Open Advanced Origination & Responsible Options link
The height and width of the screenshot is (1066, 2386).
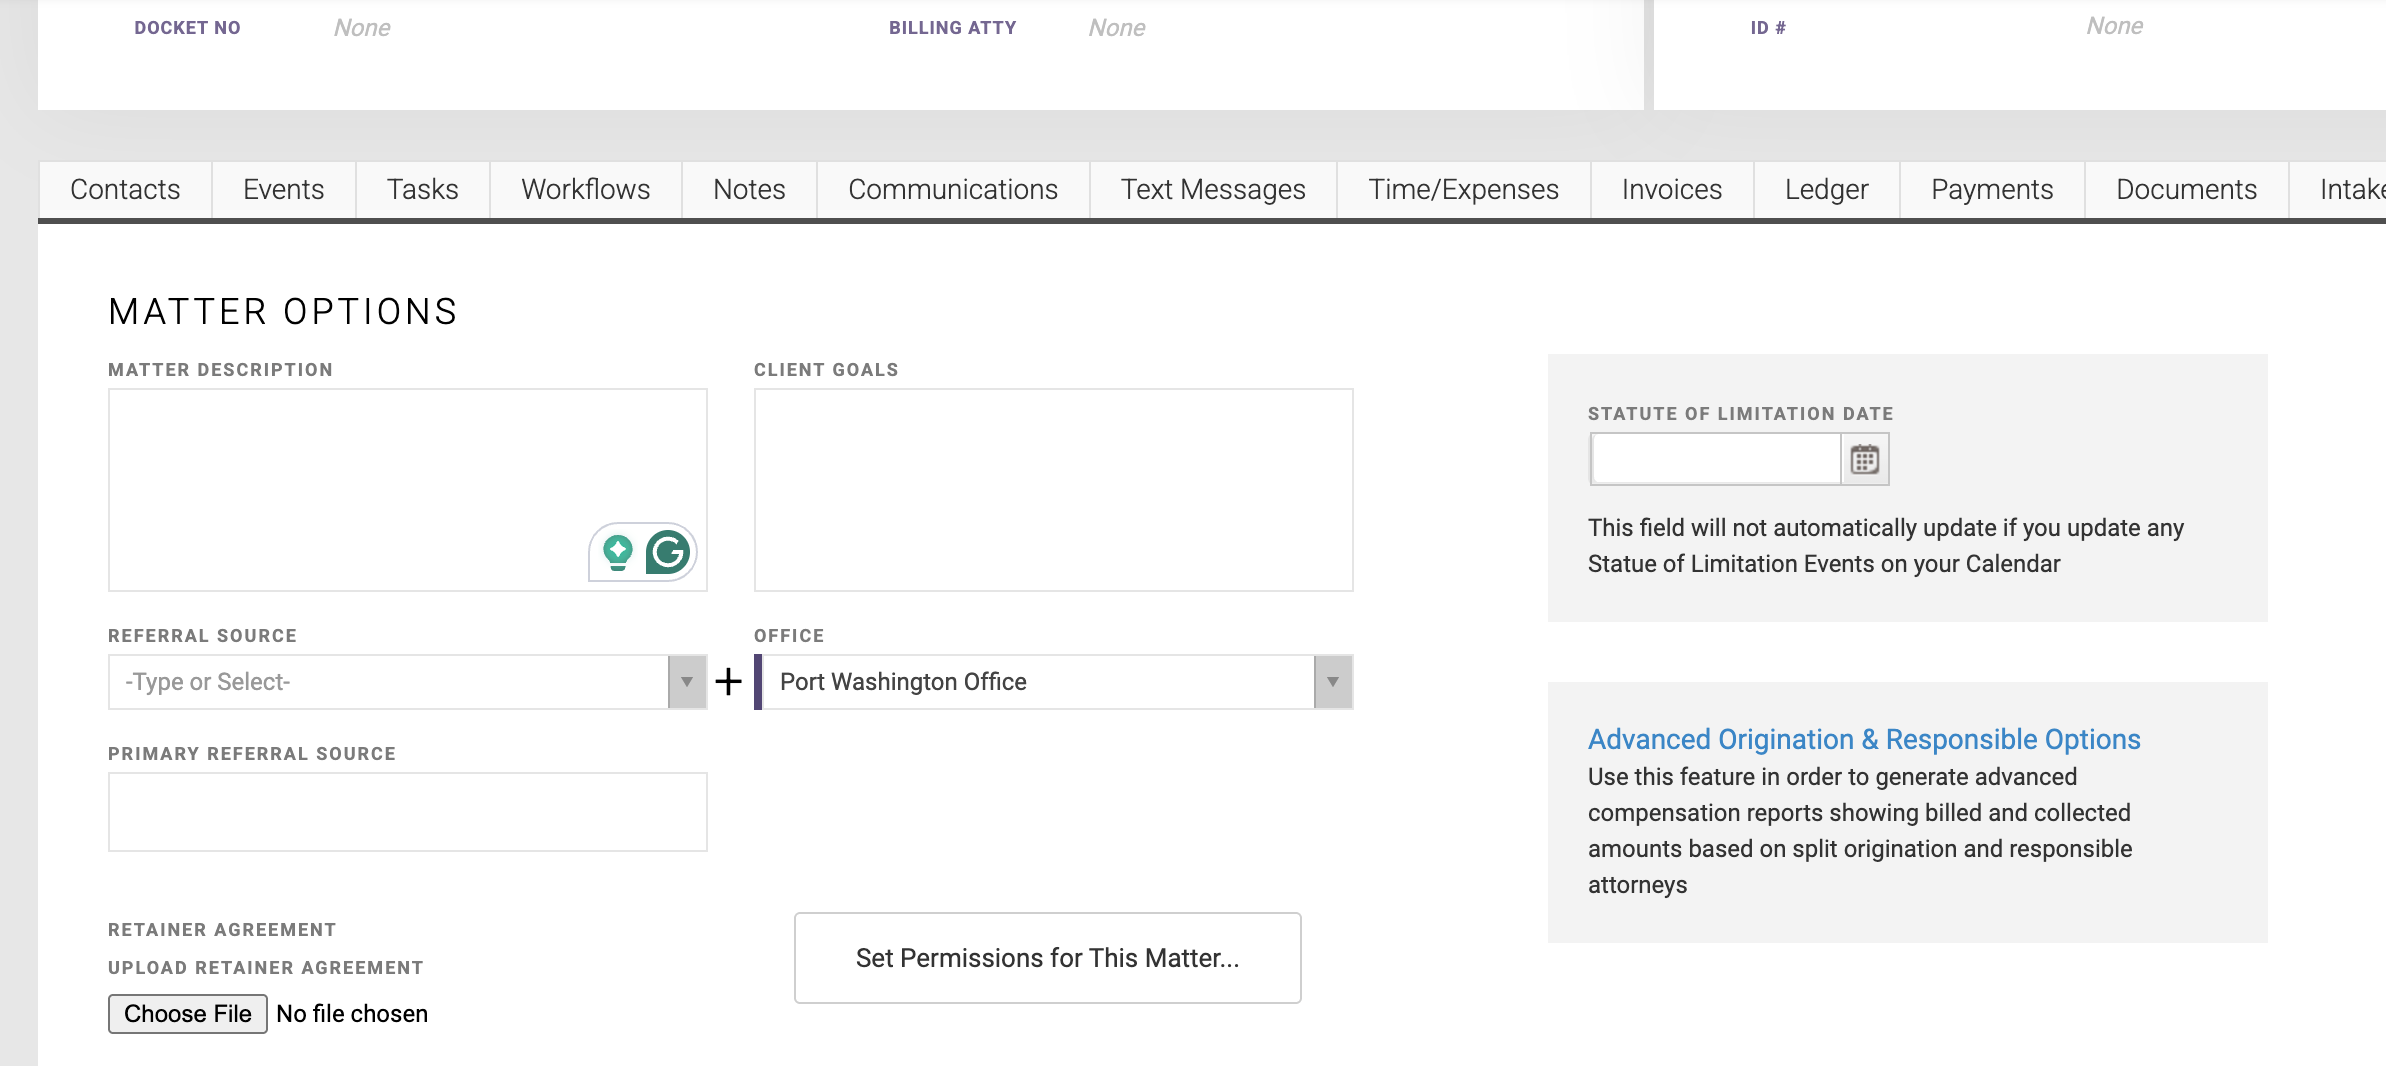1864,739
